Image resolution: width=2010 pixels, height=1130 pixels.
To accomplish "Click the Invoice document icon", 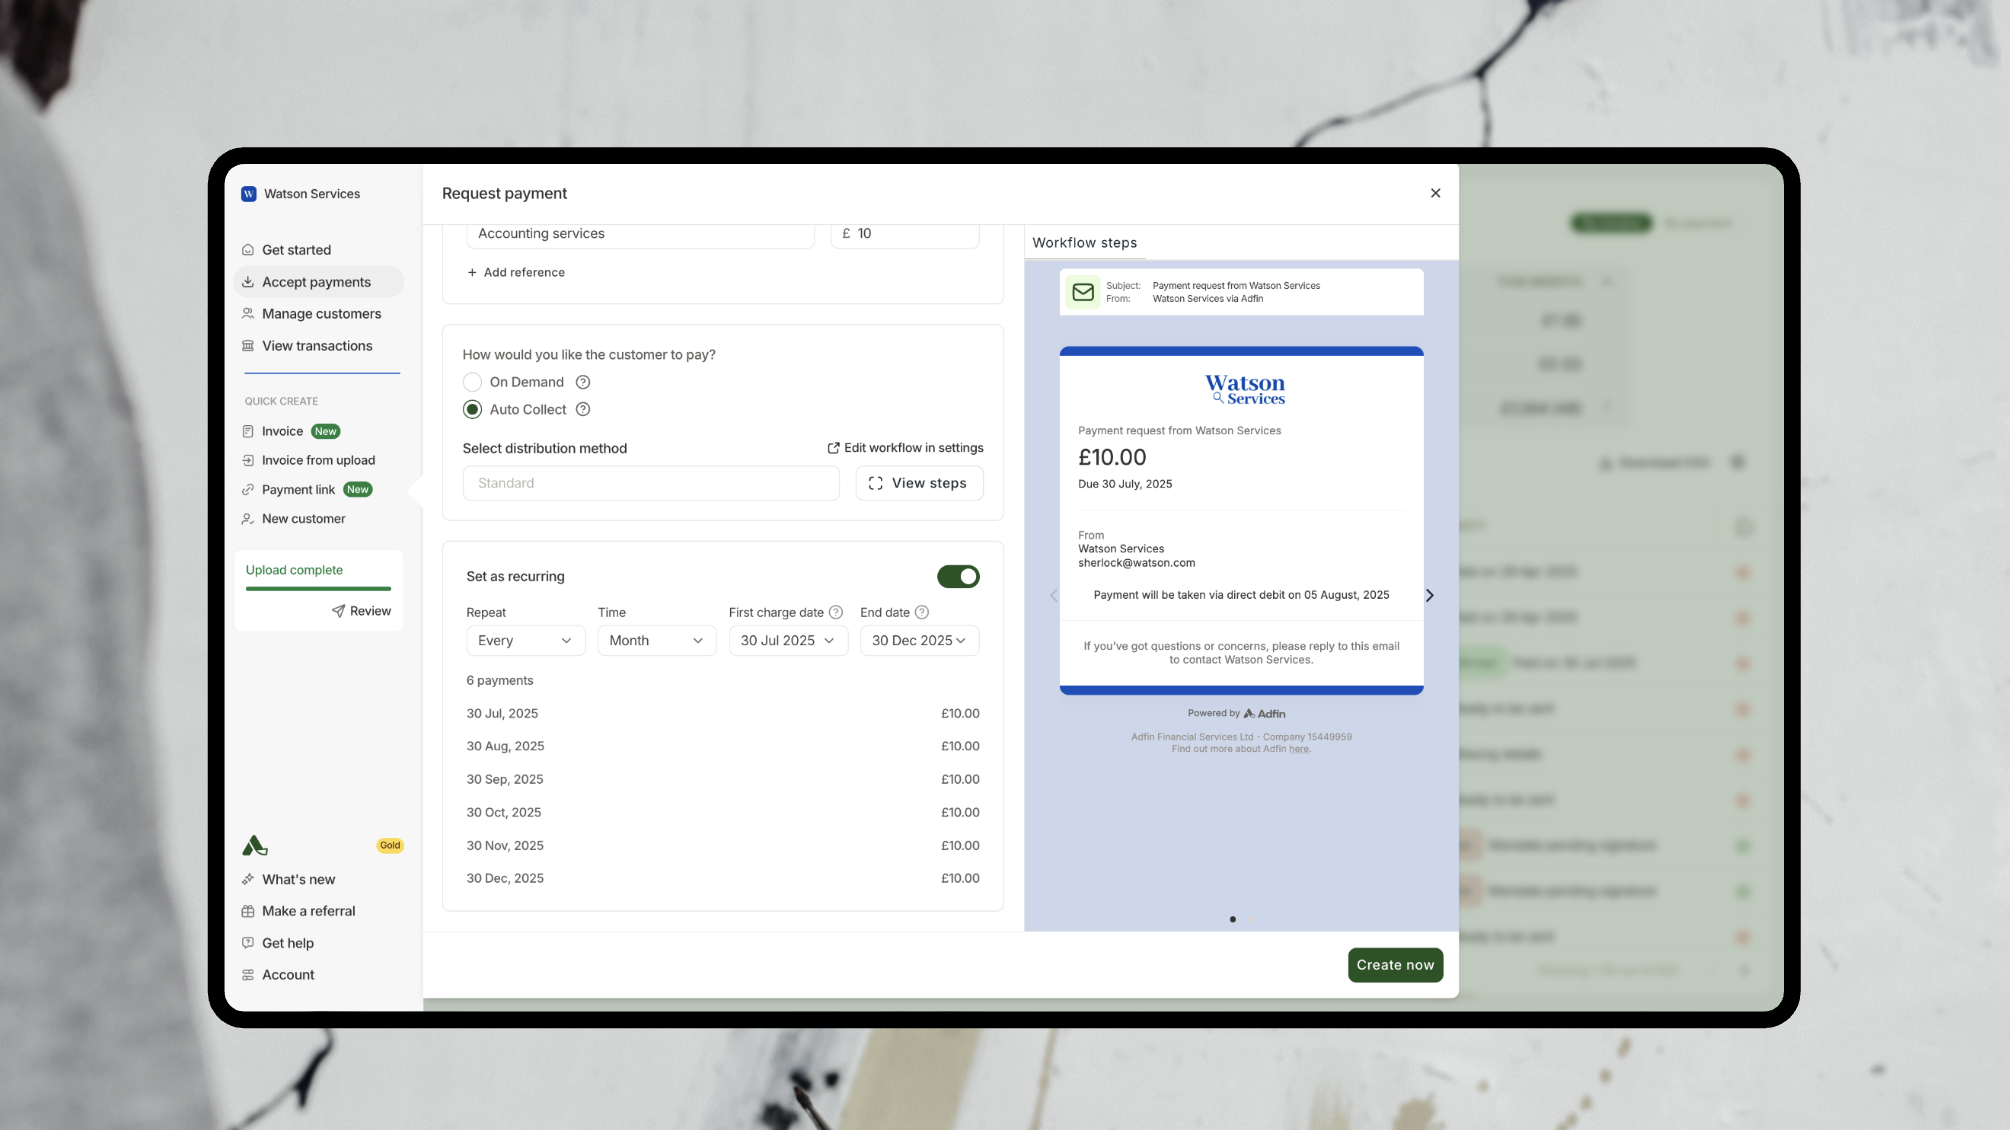I will click(248, 431).
